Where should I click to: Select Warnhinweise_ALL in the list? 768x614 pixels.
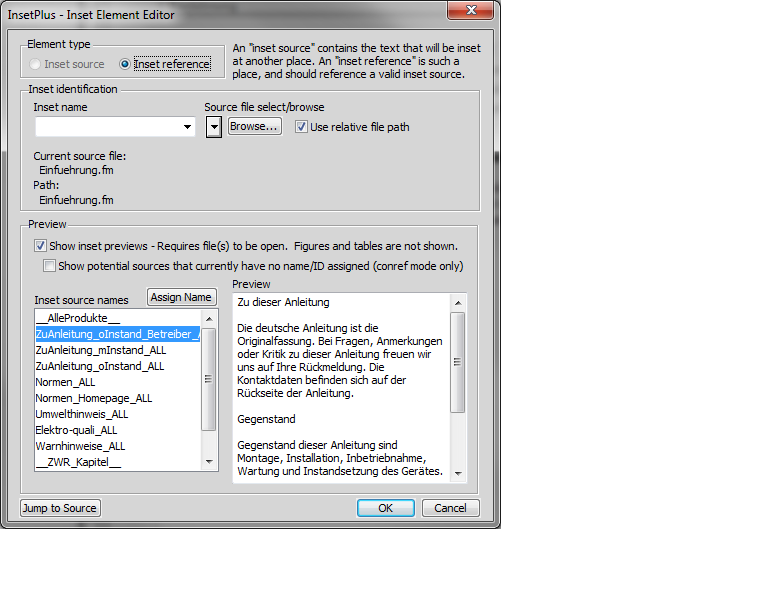point(118,446)
